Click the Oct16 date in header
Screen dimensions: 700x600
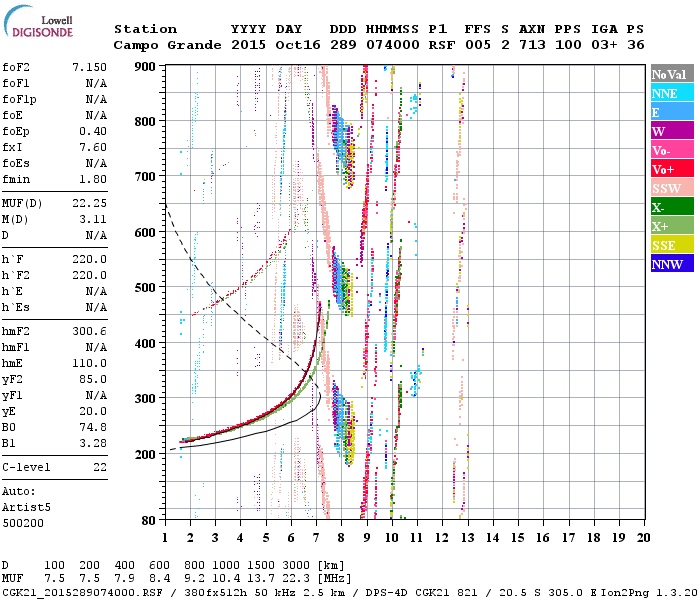pos(298,45)
